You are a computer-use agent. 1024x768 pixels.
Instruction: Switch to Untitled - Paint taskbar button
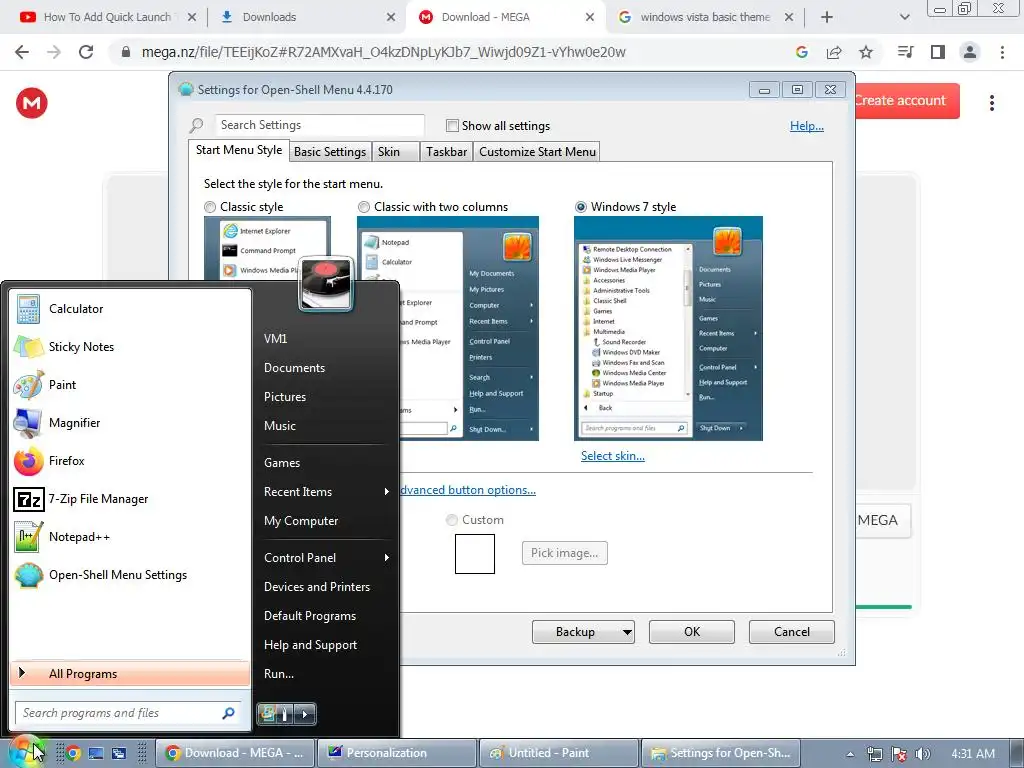[x=558, y=753]
